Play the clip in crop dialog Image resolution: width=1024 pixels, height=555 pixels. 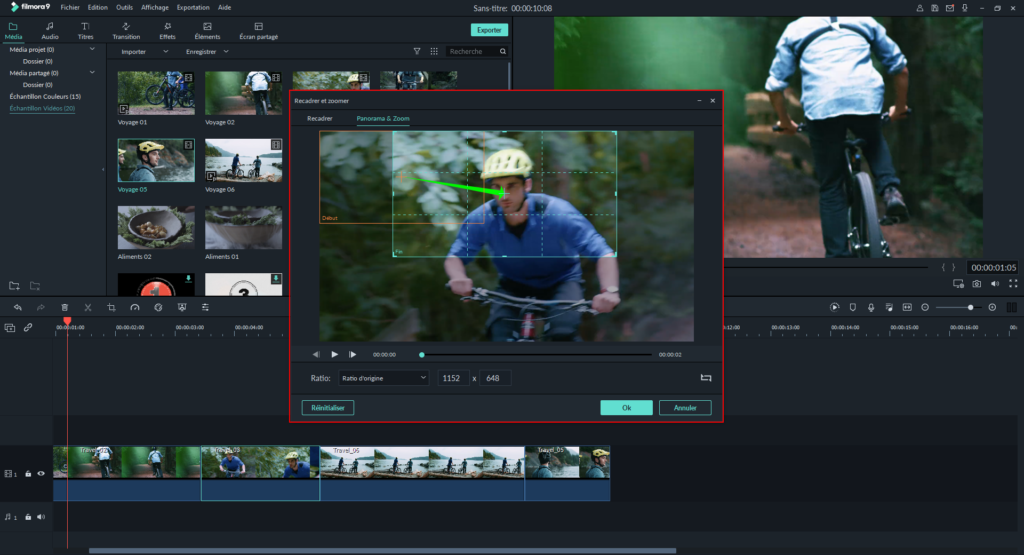tap(334, 355)
